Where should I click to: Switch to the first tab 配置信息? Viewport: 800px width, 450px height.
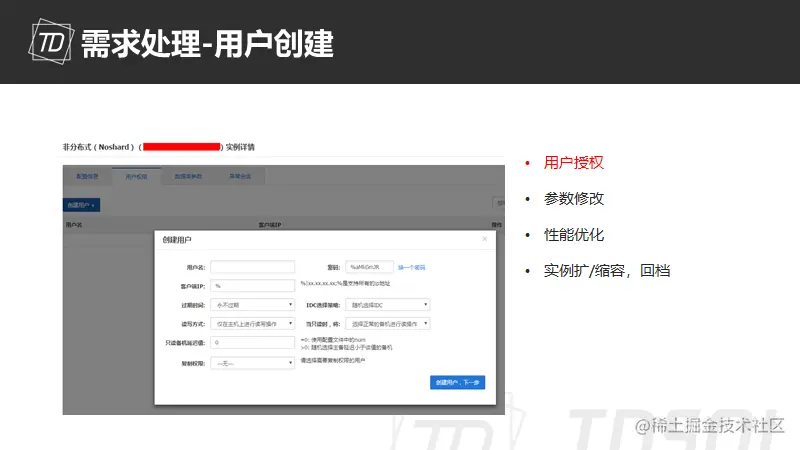coord(87,176)
